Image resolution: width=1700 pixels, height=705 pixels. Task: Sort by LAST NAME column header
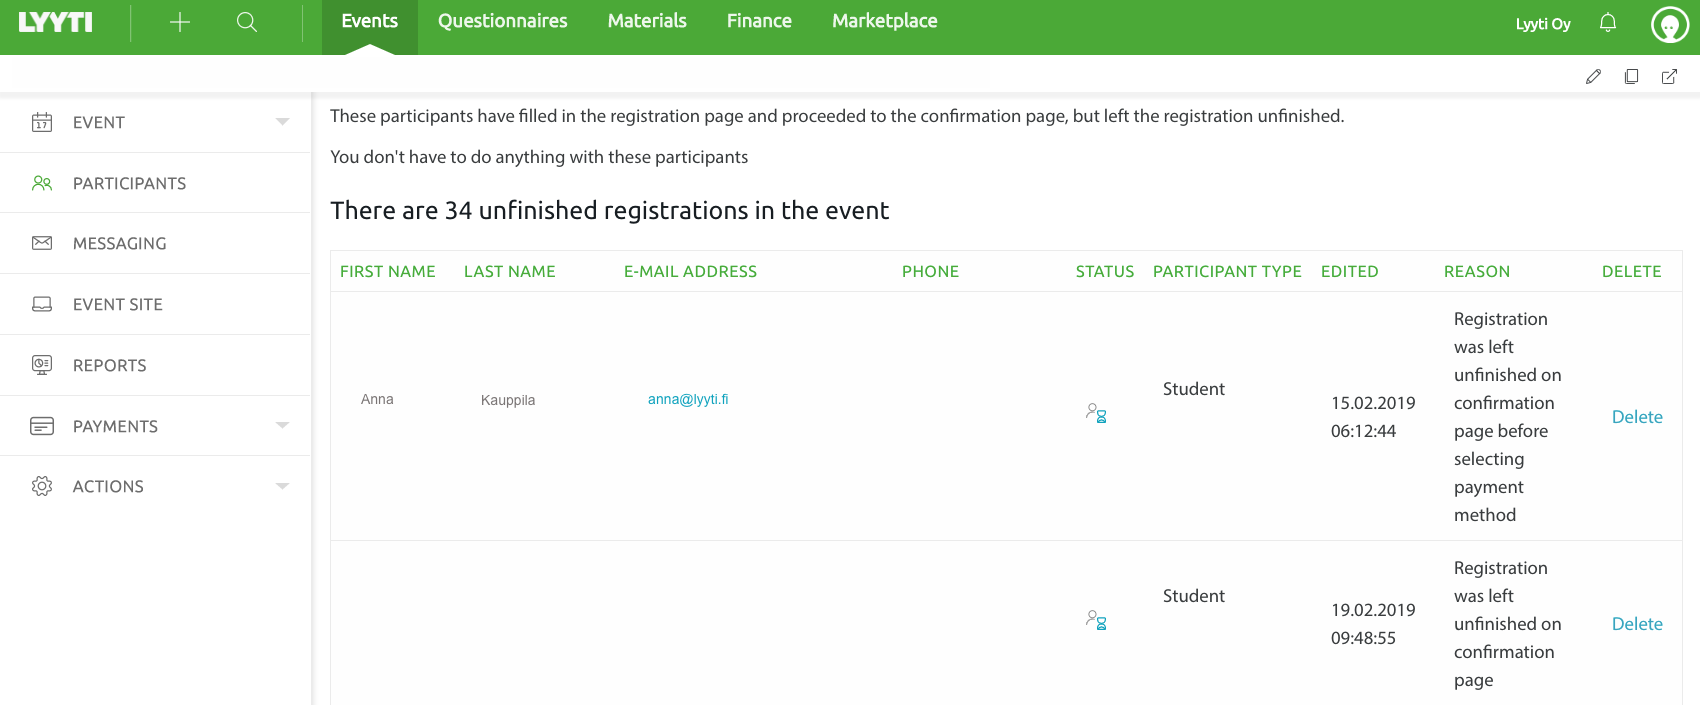click(510, 271)
